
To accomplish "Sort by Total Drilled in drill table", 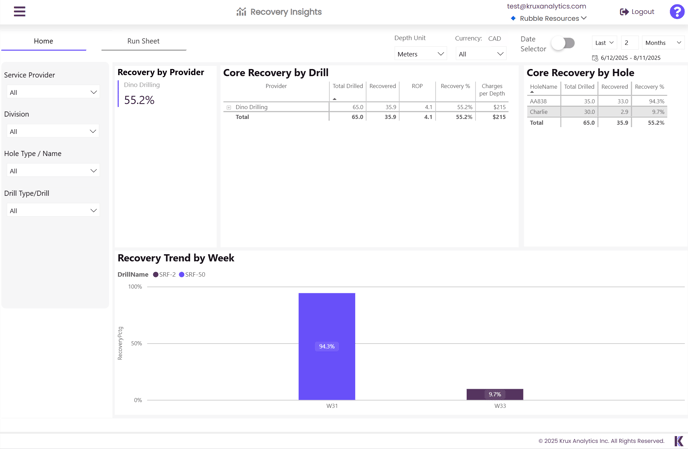I will (x=348, y=86).
